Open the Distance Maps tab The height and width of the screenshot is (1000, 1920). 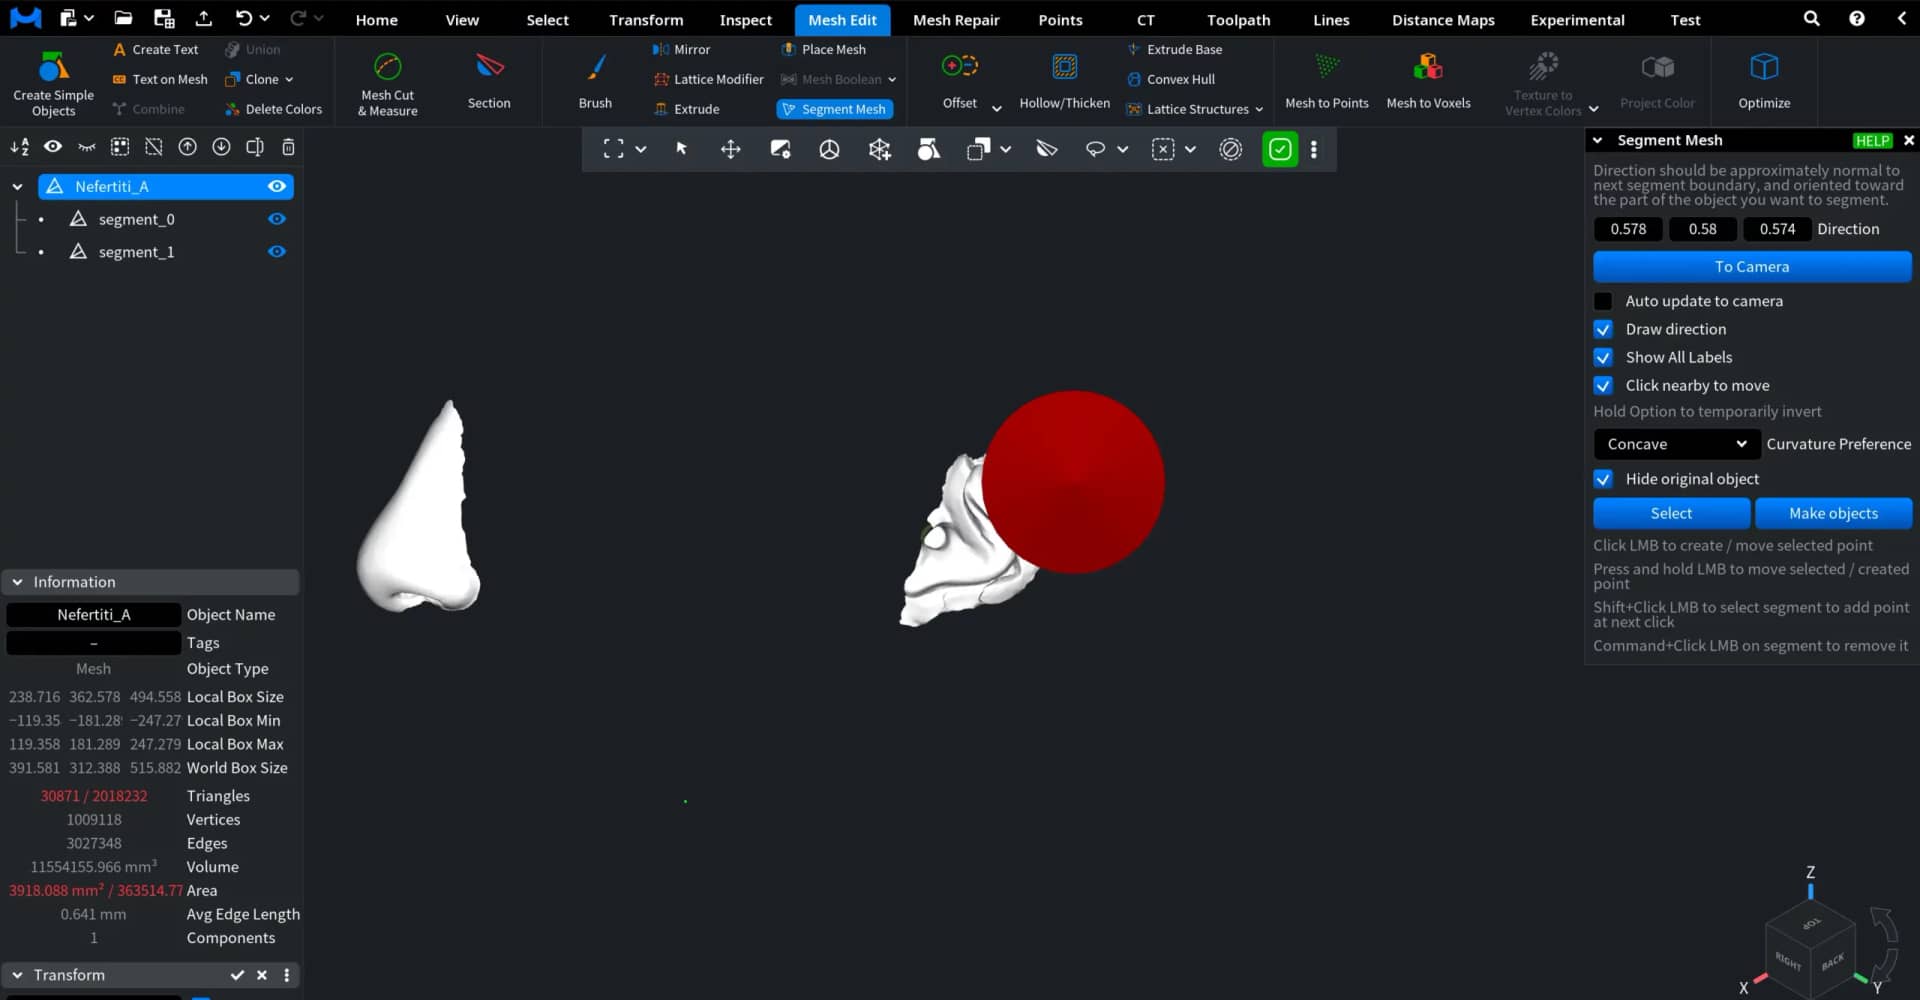pos(1443,19)
